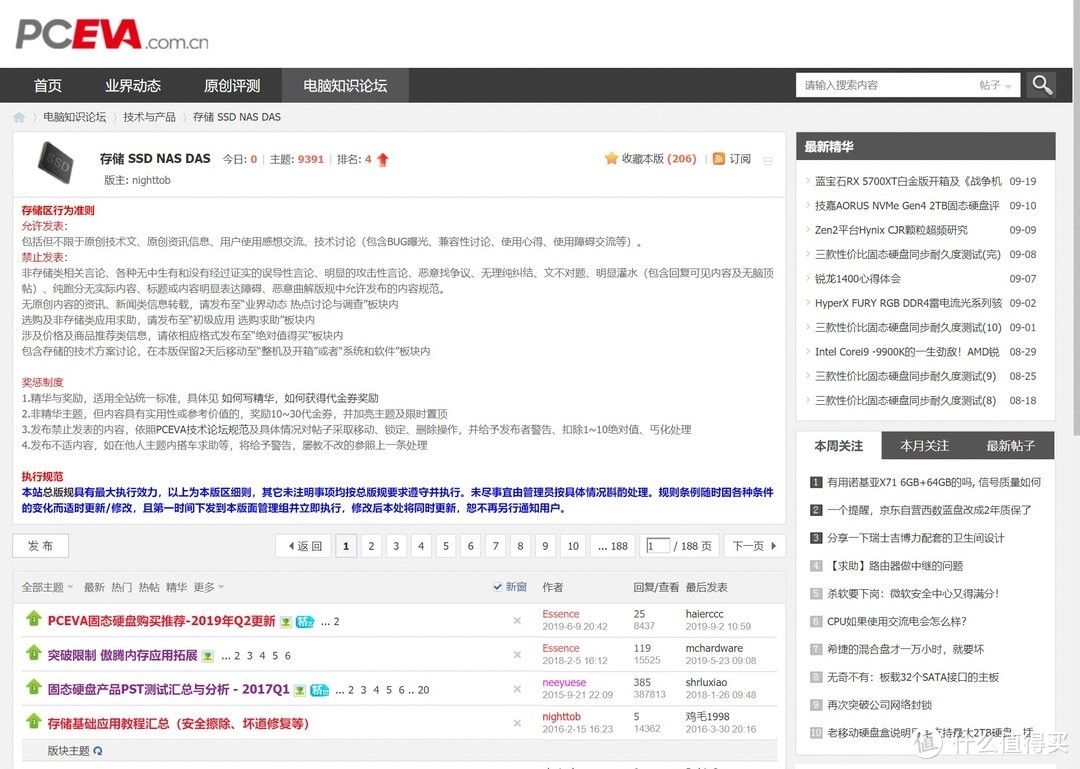Click the star icon beside 收藏本版

pyautogui.click(x=611, y=158)
